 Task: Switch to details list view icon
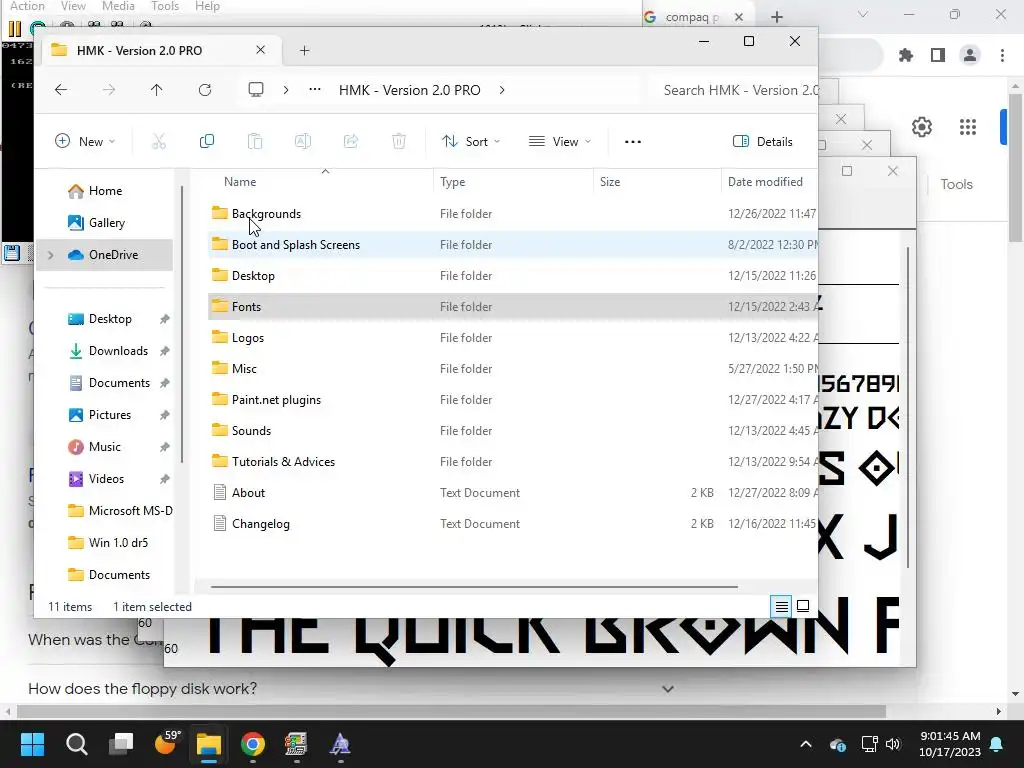click(x=781, y=607)
